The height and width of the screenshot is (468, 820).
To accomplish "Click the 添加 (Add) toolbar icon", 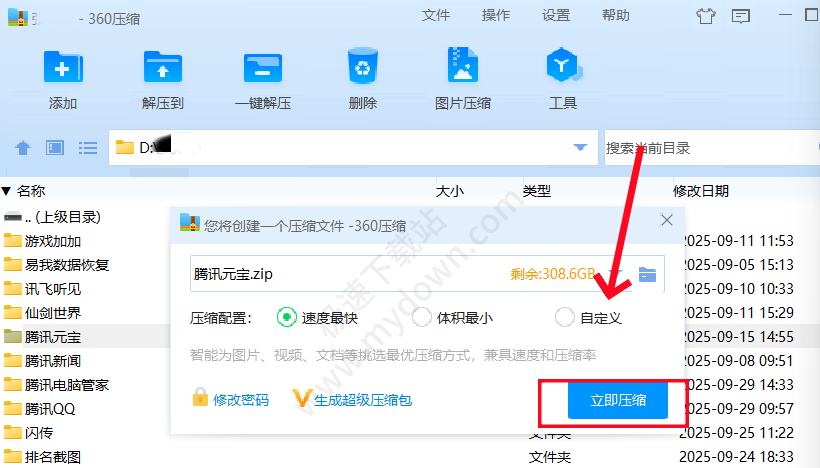I will tap(63, 67).
